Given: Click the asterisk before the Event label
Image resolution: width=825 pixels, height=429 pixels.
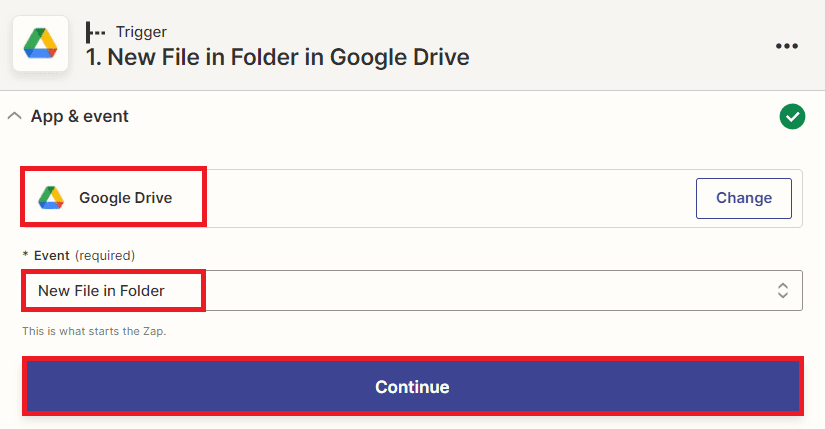Looking at the screenshot, I should tap(25, 255).
